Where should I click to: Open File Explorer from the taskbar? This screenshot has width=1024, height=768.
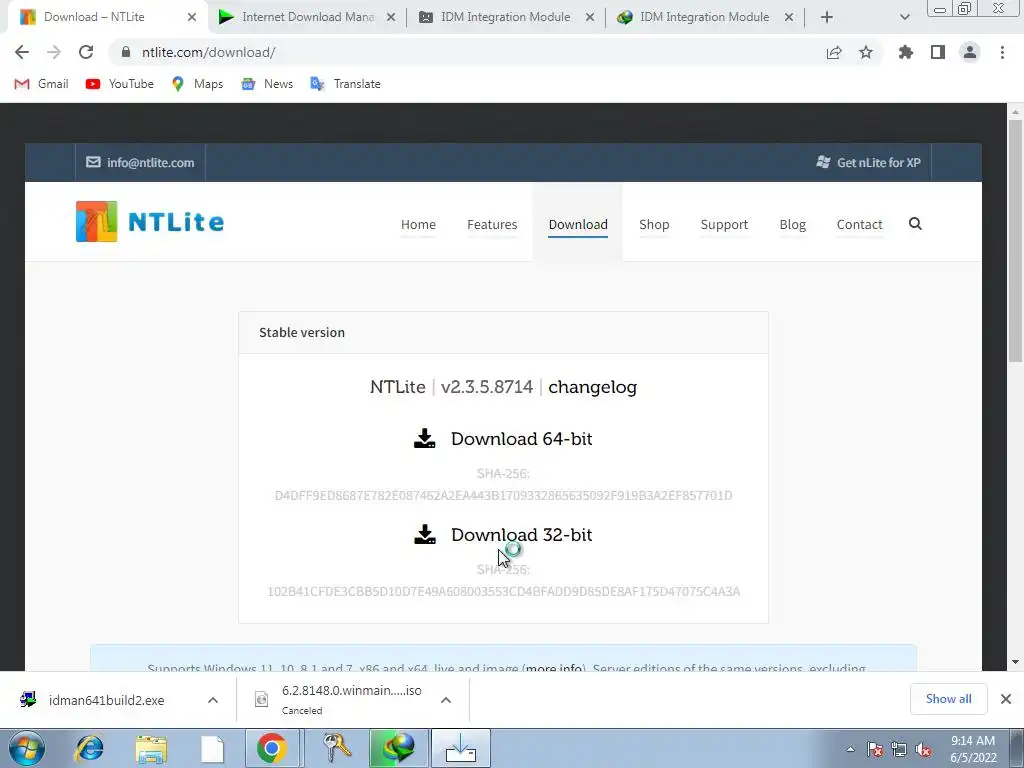point(151,748)
